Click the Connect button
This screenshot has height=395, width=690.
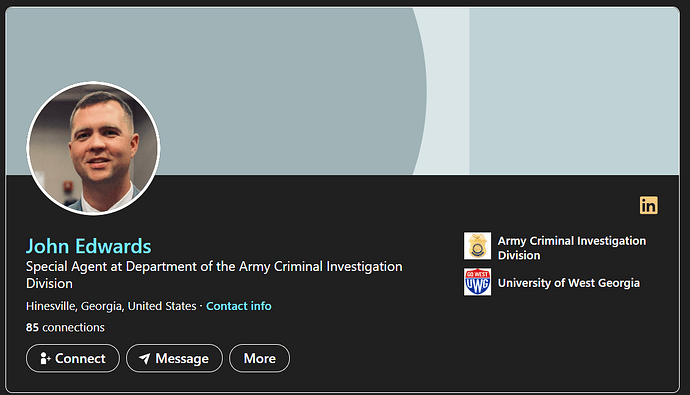pos(73,358)
